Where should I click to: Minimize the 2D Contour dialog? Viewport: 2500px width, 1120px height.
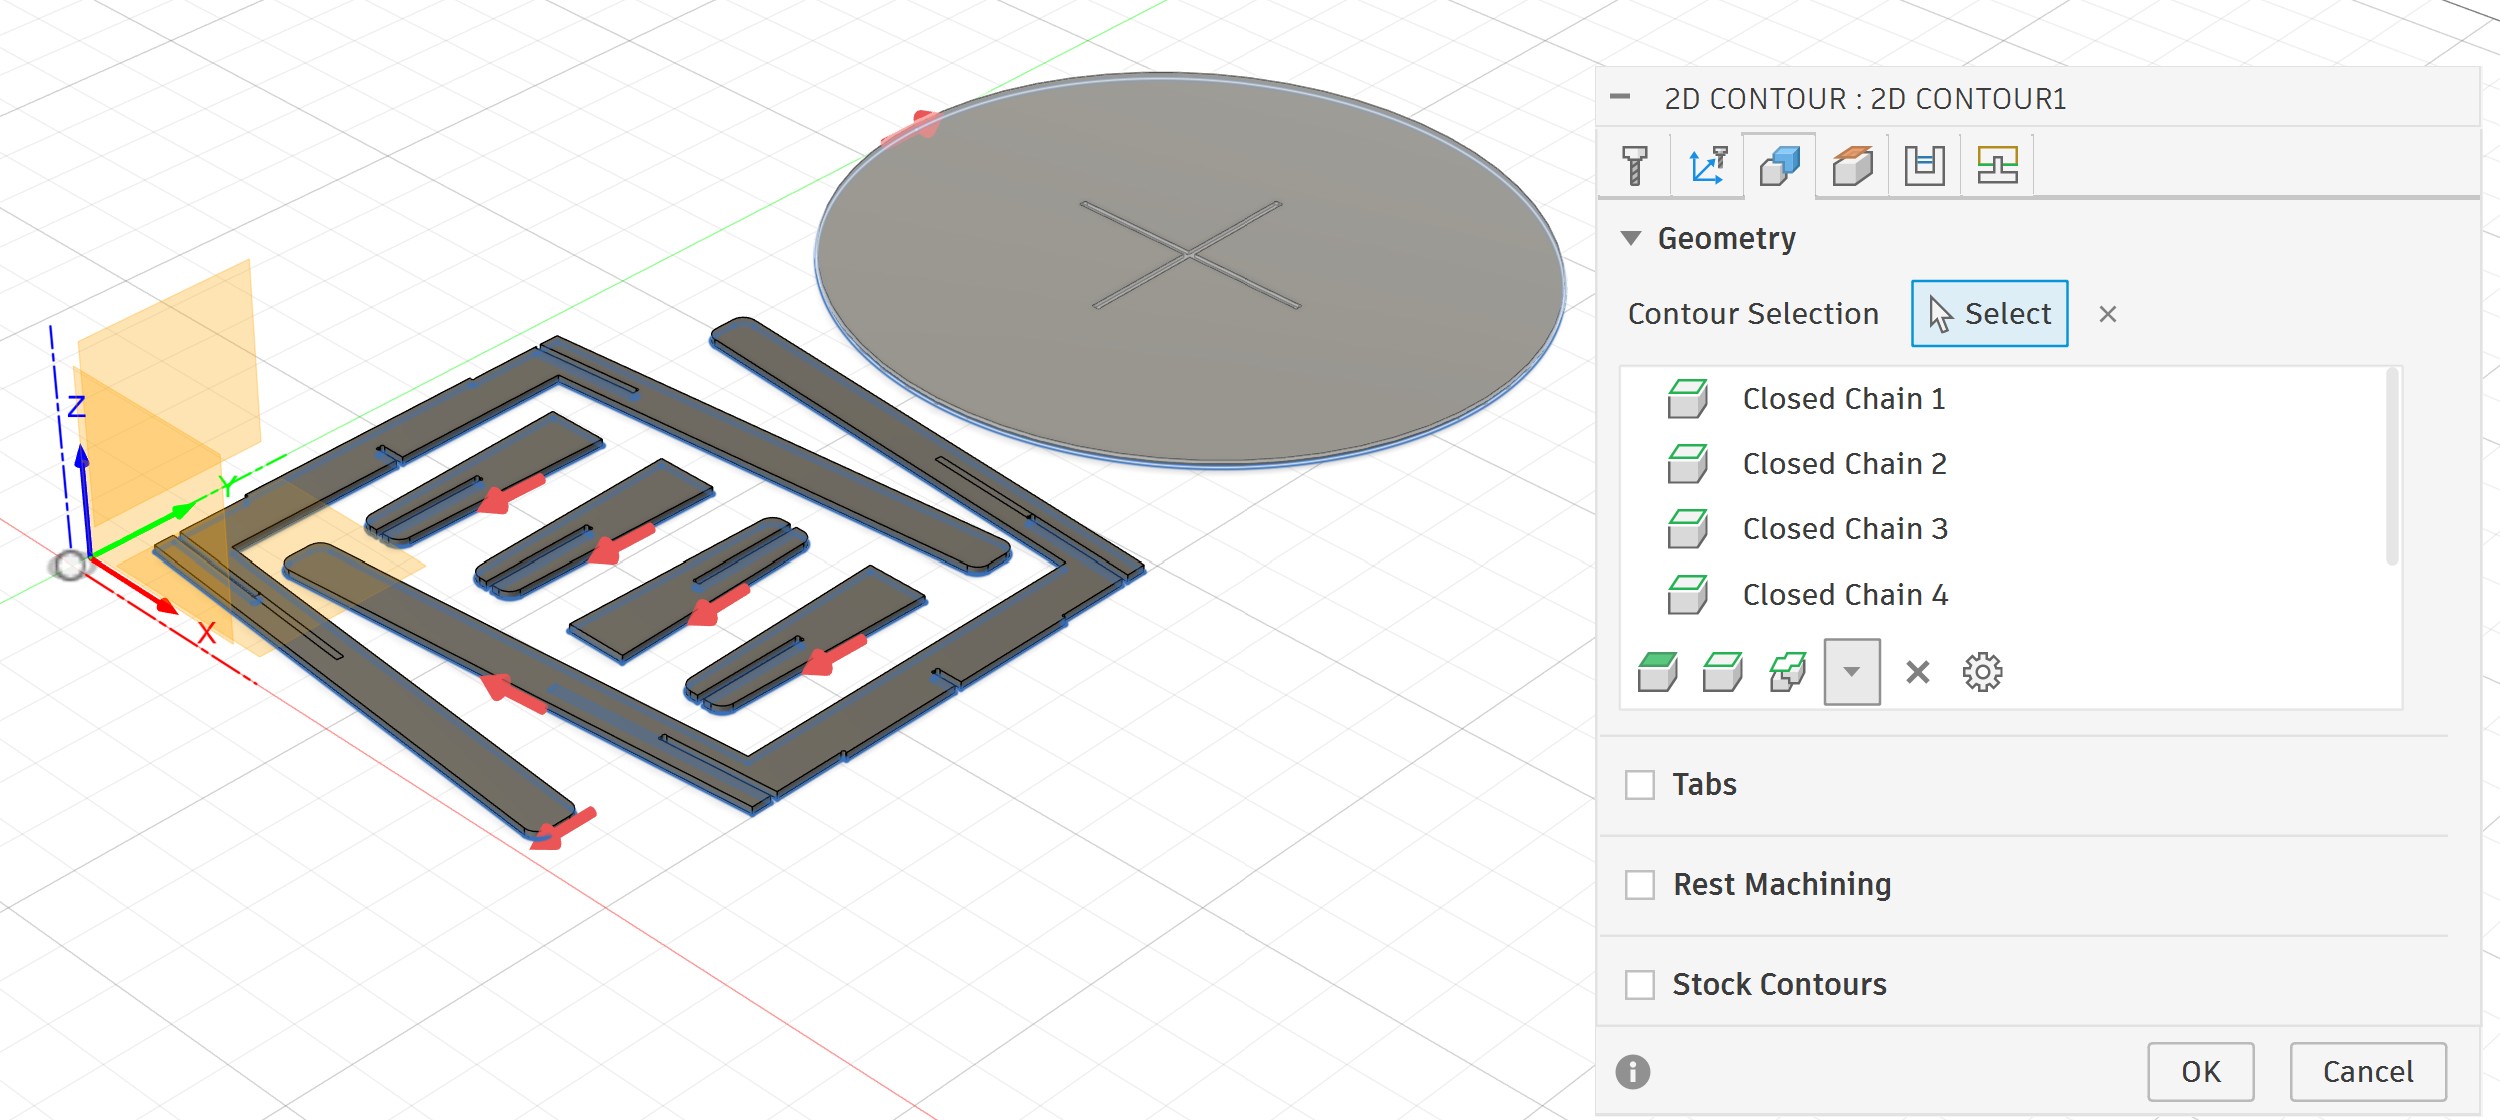1620,97
